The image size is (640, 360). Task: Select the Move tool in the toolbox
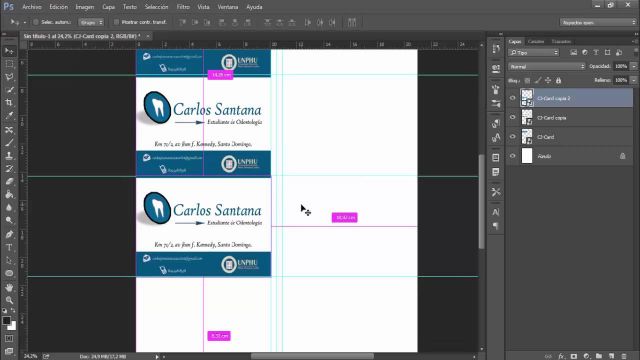[x=9, y=51]
